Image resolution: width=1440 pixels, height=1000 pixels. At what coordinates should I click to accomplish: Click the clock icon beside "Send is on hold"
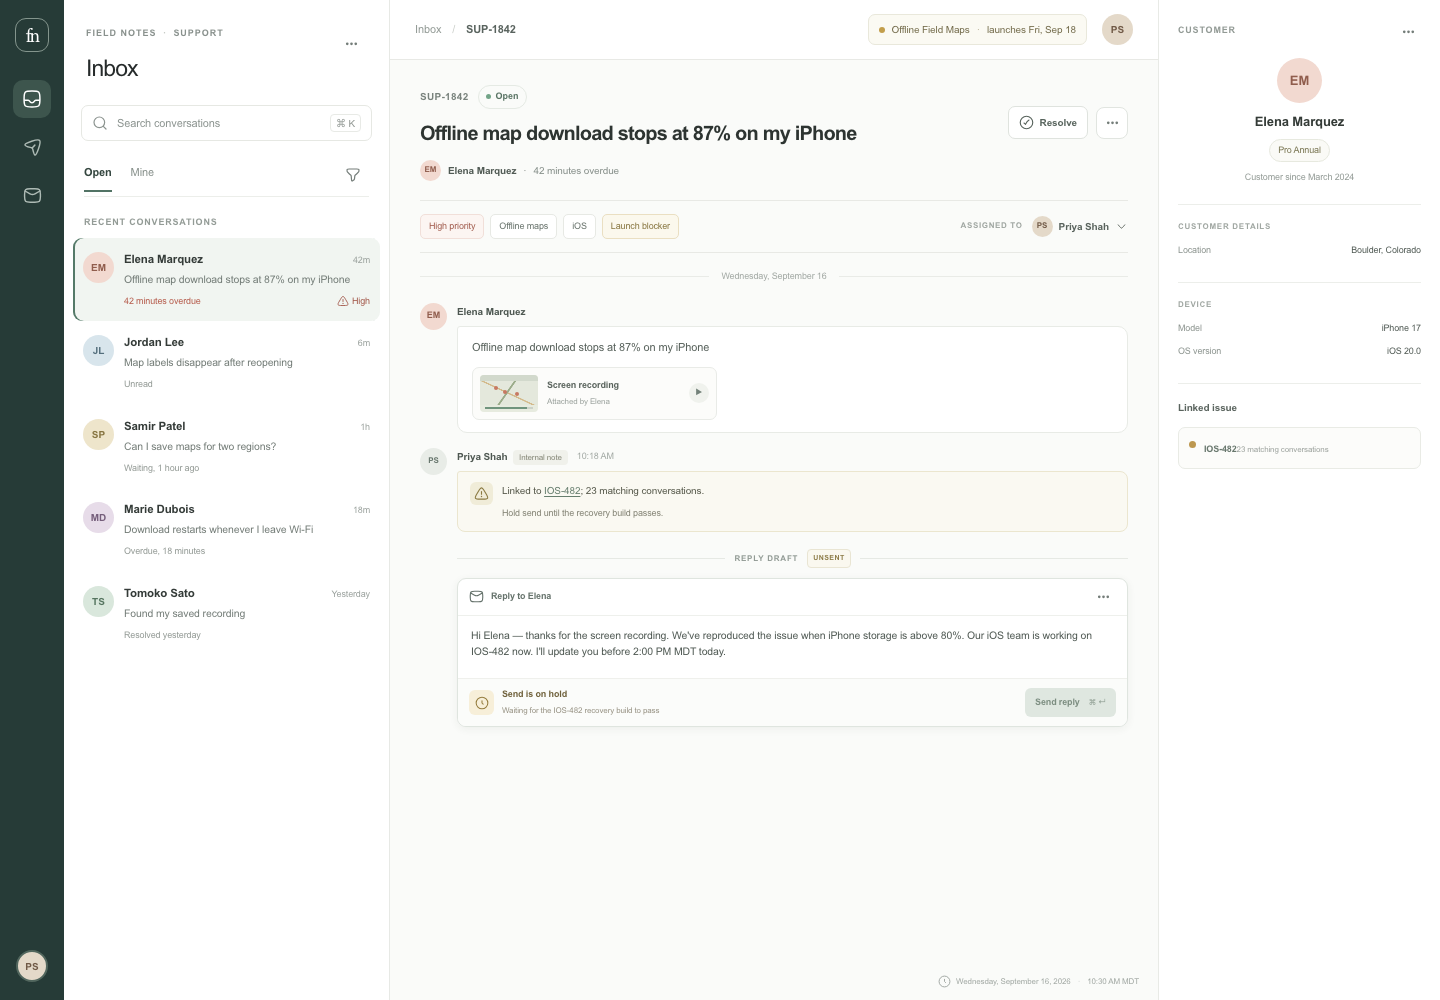click(481, 703)
